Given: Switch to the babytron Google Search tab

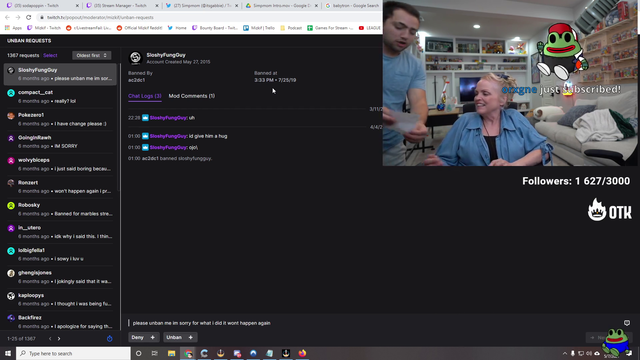Looking at the screenshot, I should [x=352, y=6].
